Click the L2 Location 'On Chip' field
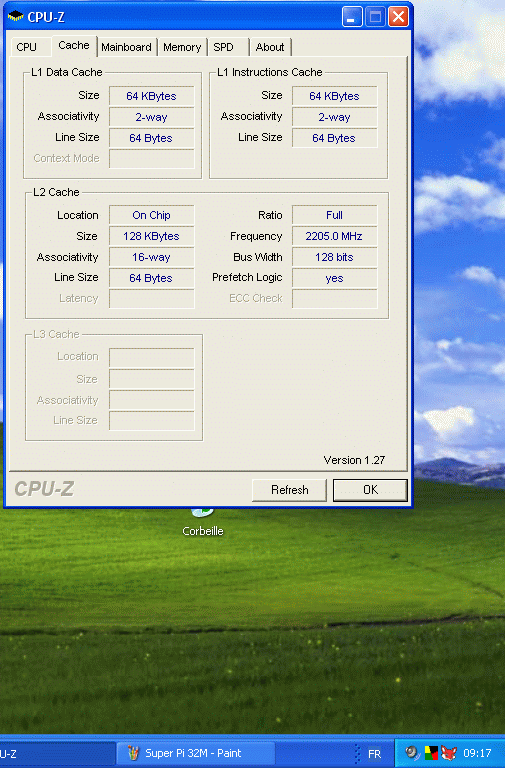The image size is (505, 768). (x=151, y=215)
